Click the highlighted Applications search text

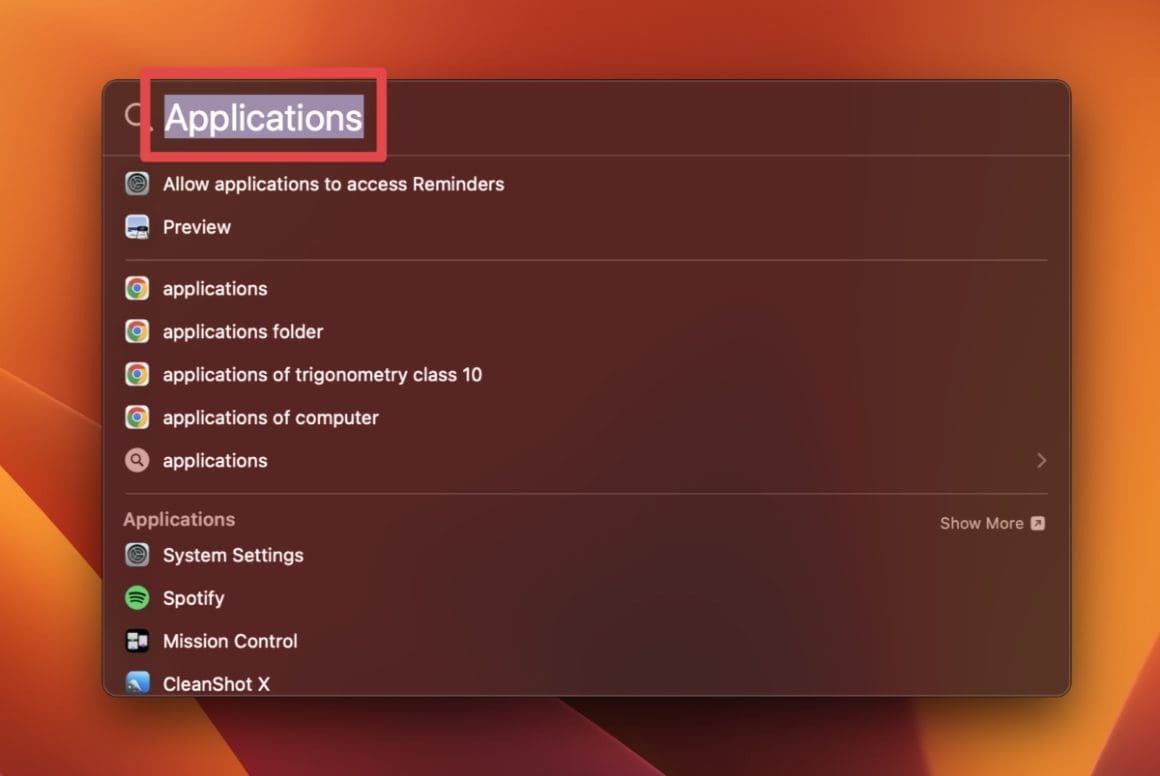(x=262, y=117)
